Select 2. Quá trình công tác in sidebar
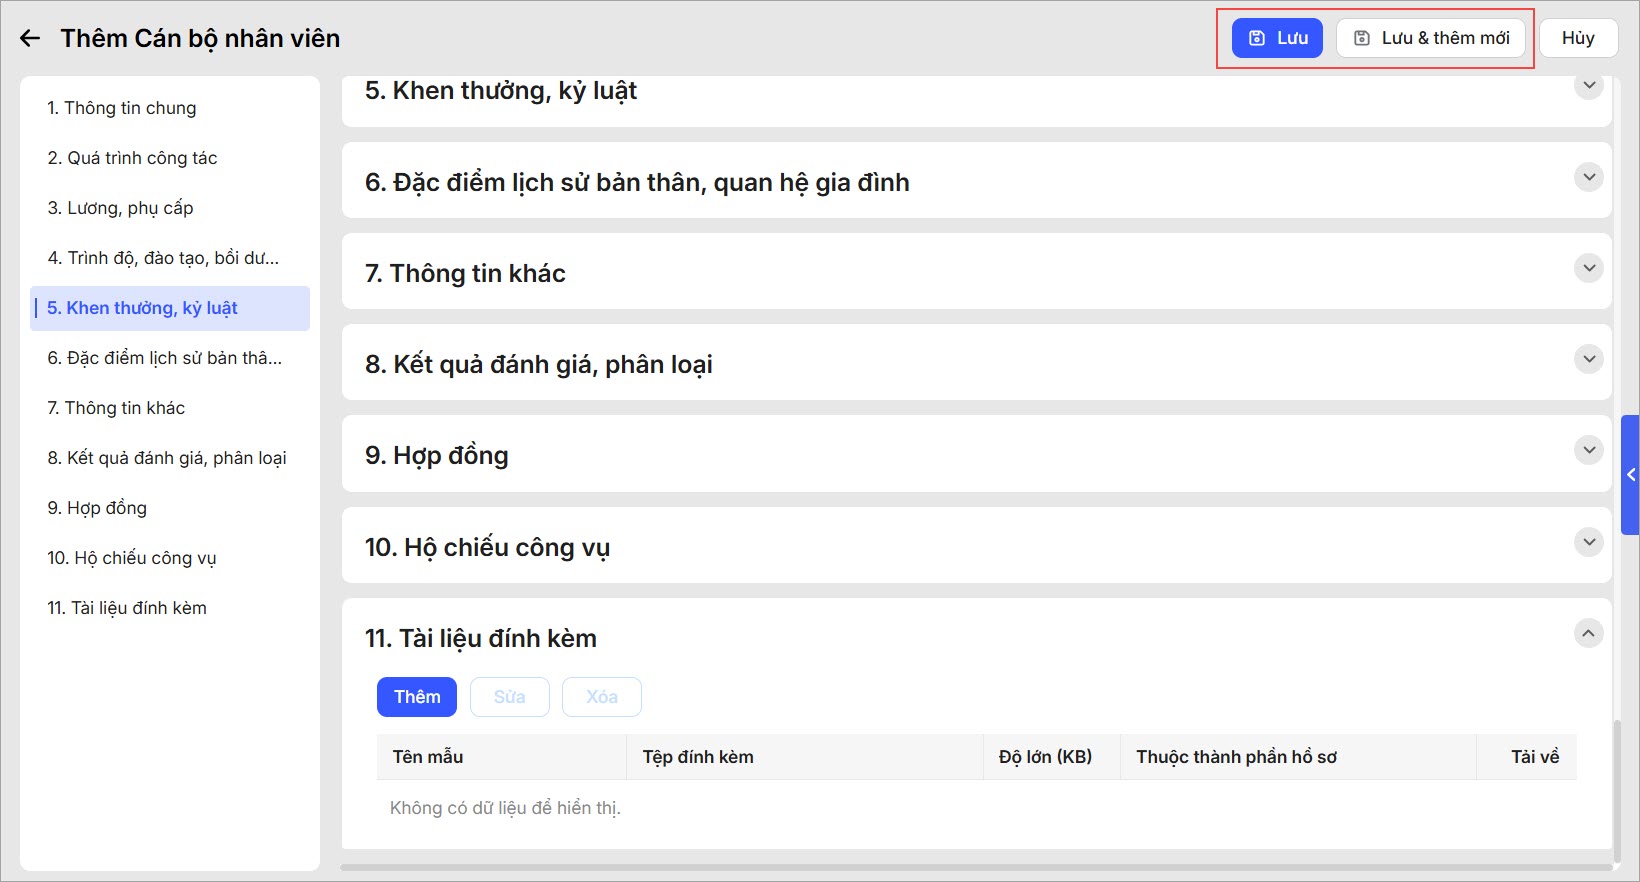This screenshot has height=882, width=1640. [132, 158]
